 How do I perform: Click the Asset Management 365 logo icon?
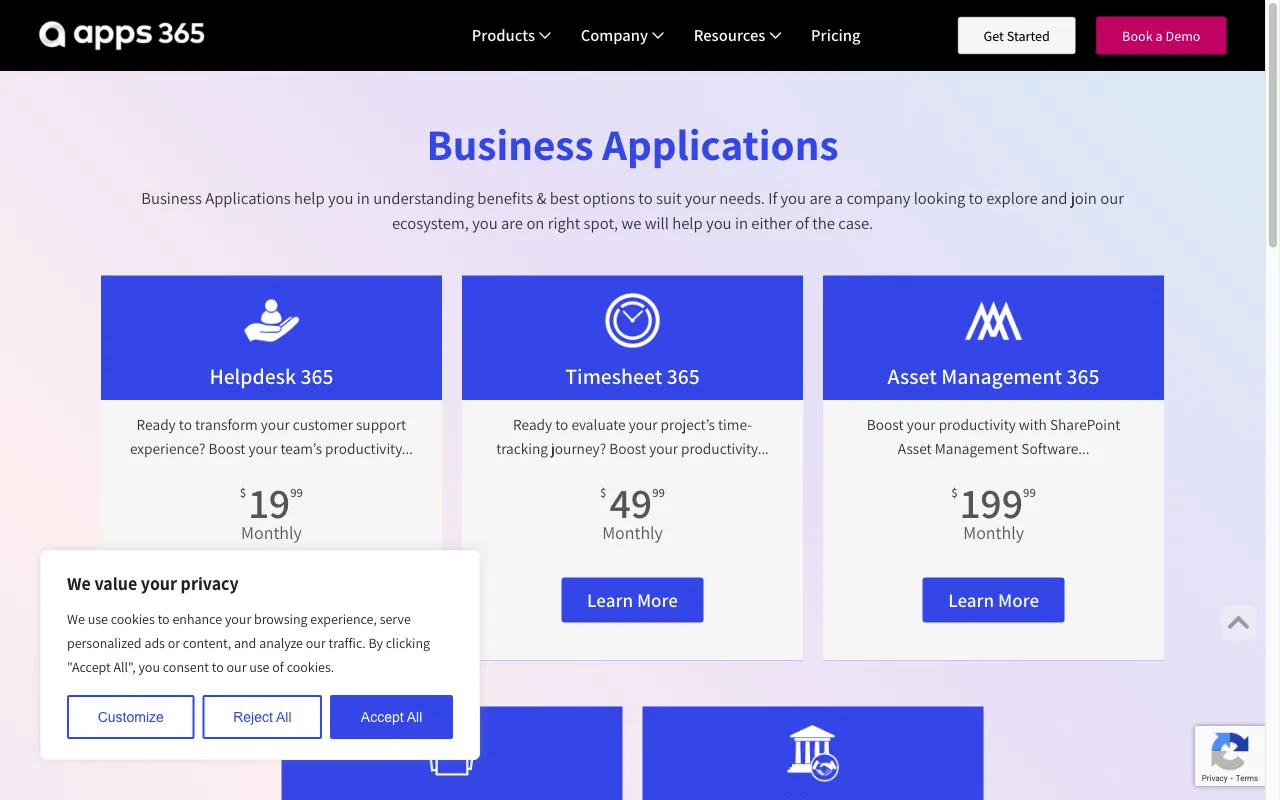tap(993, 321)
